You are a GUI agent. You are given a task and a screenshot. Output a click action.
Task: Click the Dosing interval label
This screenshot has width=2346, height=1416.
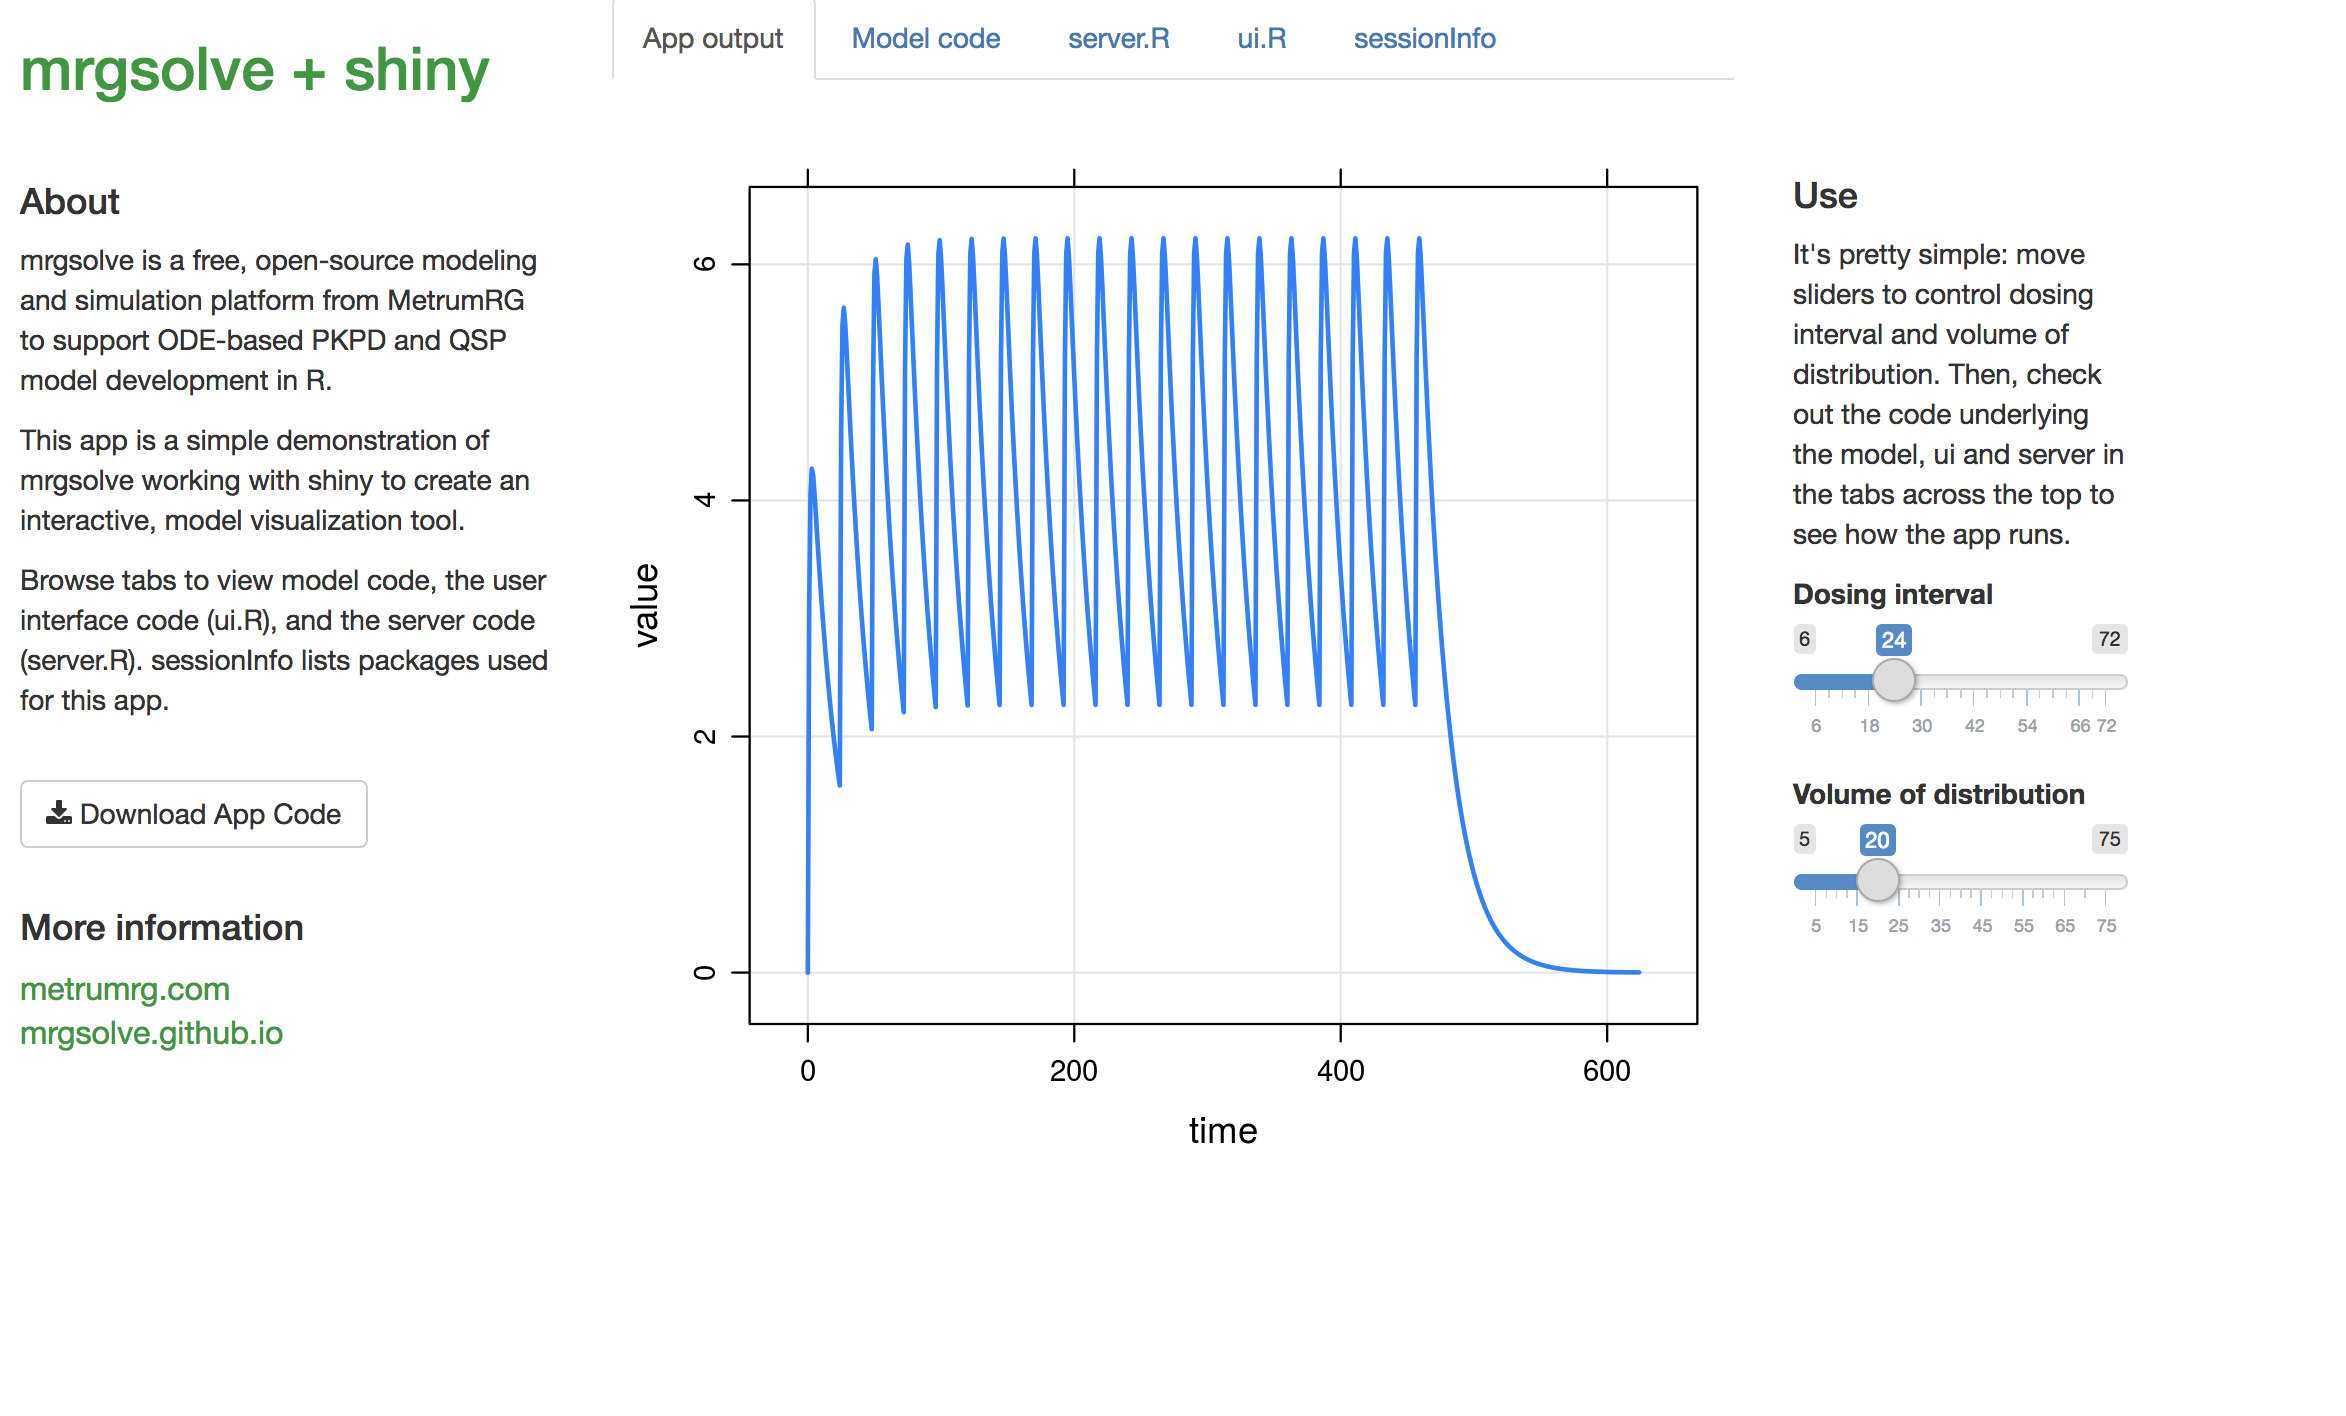1892,594
